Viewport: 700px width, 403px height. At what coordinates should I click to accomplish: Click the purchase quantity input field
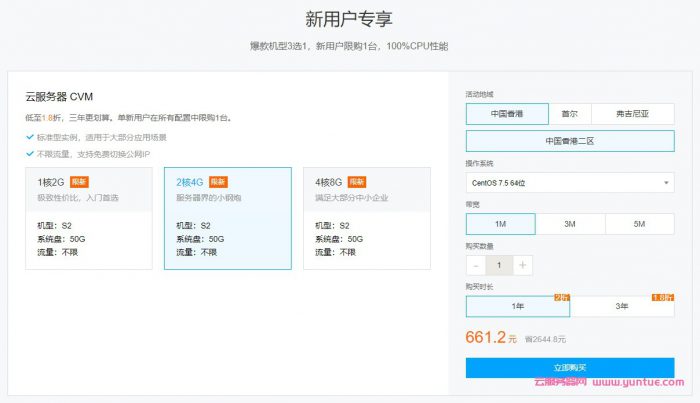(499, 265)
